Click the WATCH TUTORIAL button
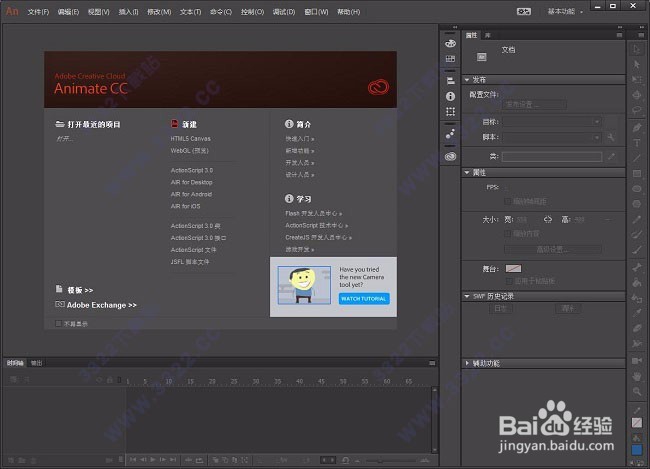Image resolution: width=650 pixels, height=469 pixels. pyautogui.click(x=364, y=299)
